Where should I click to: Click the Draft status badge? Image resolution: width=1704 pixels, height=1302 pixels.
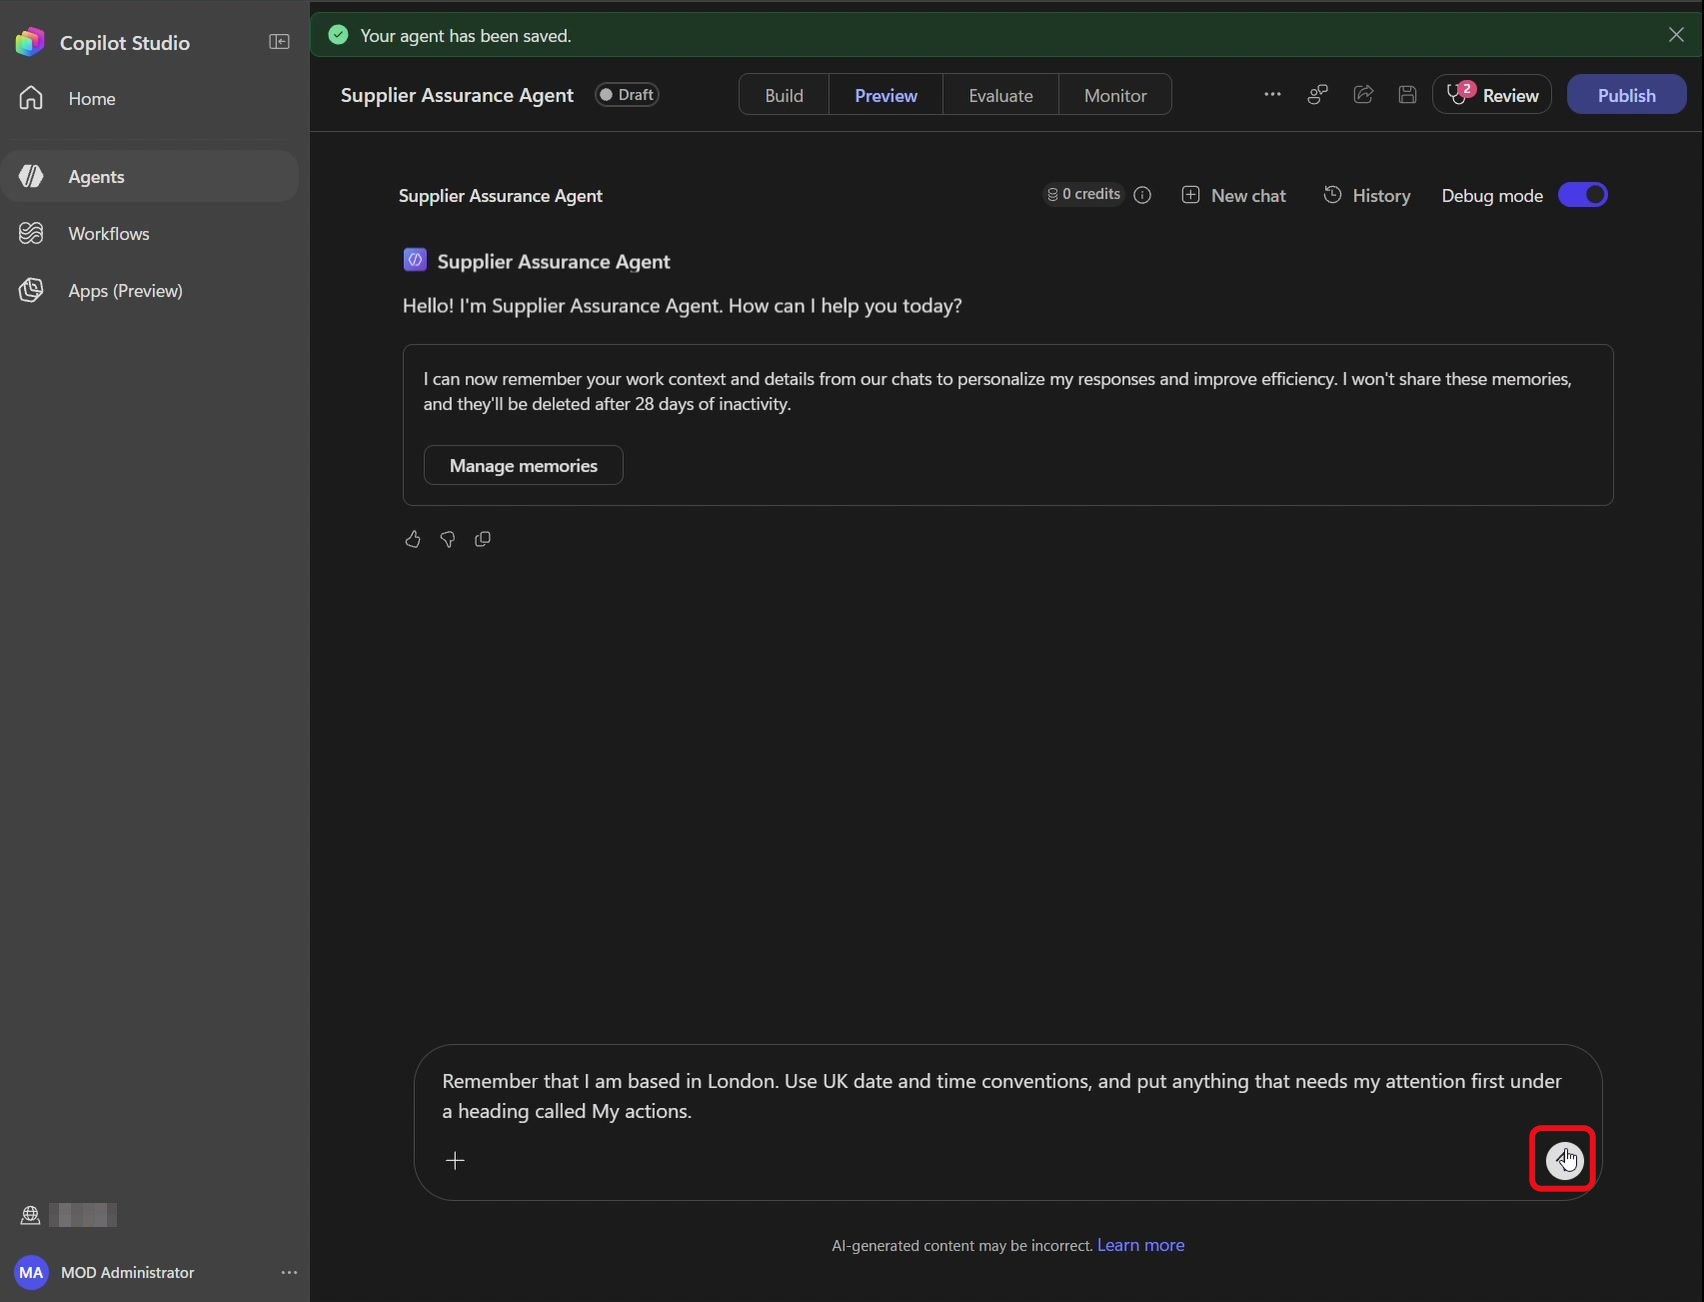click(x=627, y=95)
